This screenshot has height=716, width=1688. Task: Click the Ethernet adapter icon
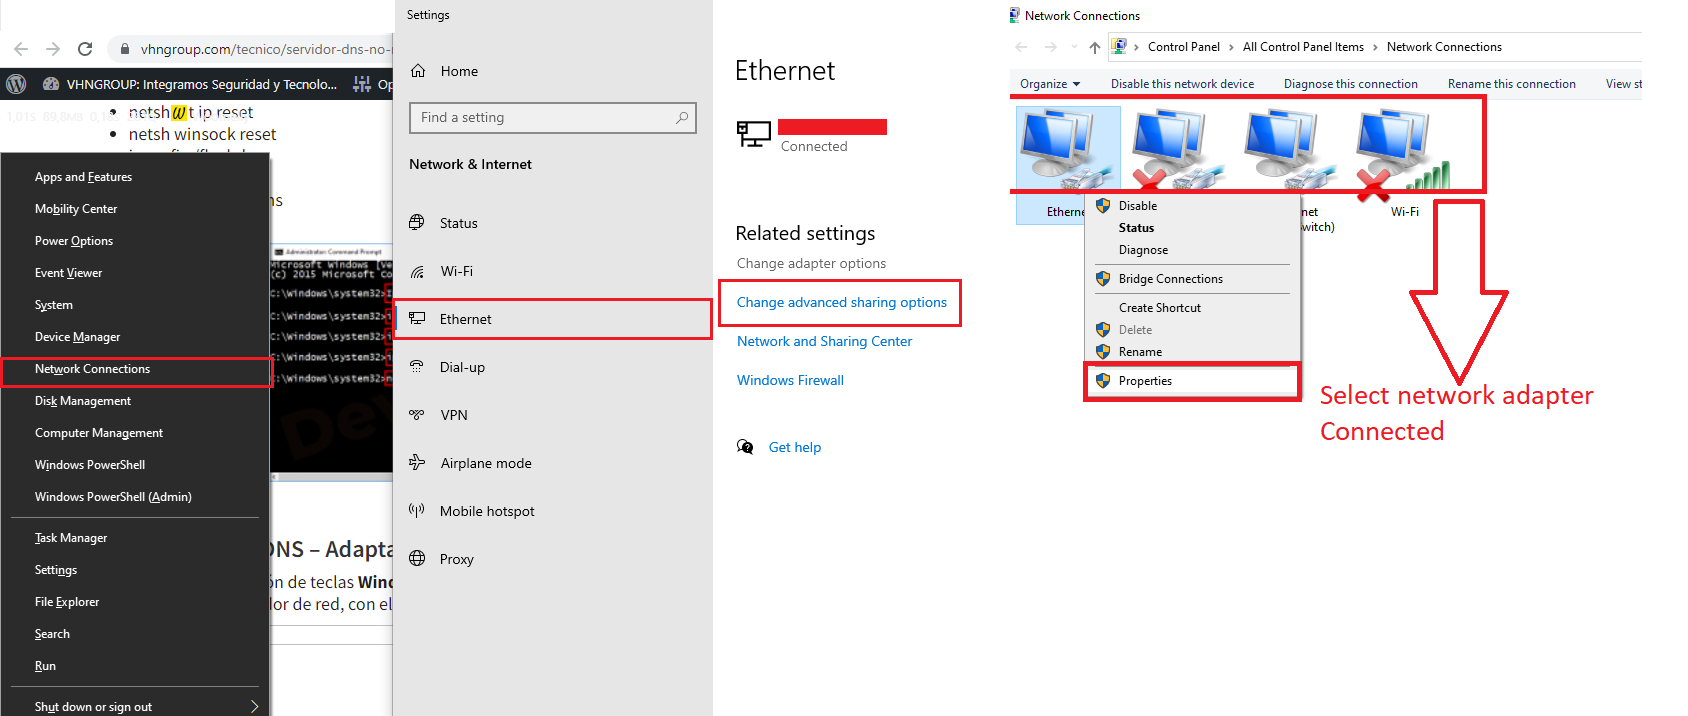[1068, 150]
